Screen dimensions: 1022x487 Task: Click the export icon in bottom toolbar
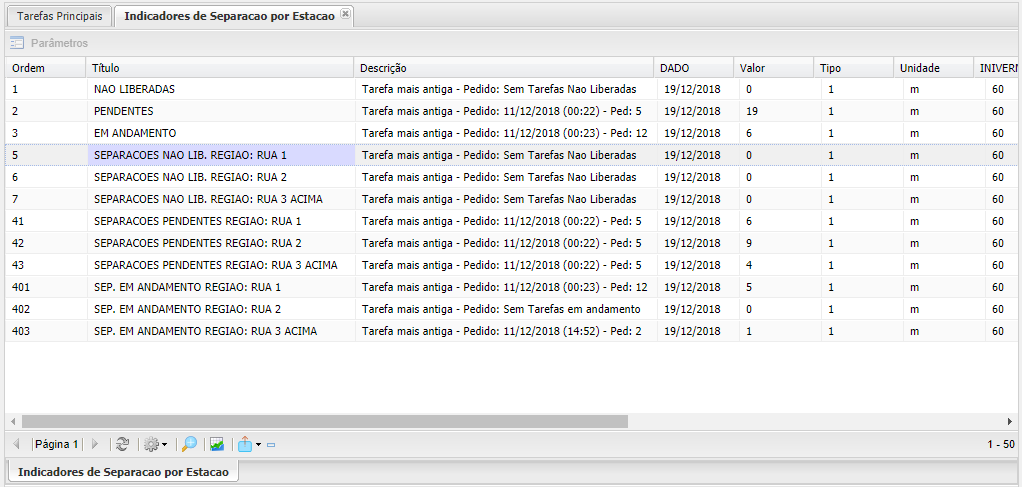245,444
